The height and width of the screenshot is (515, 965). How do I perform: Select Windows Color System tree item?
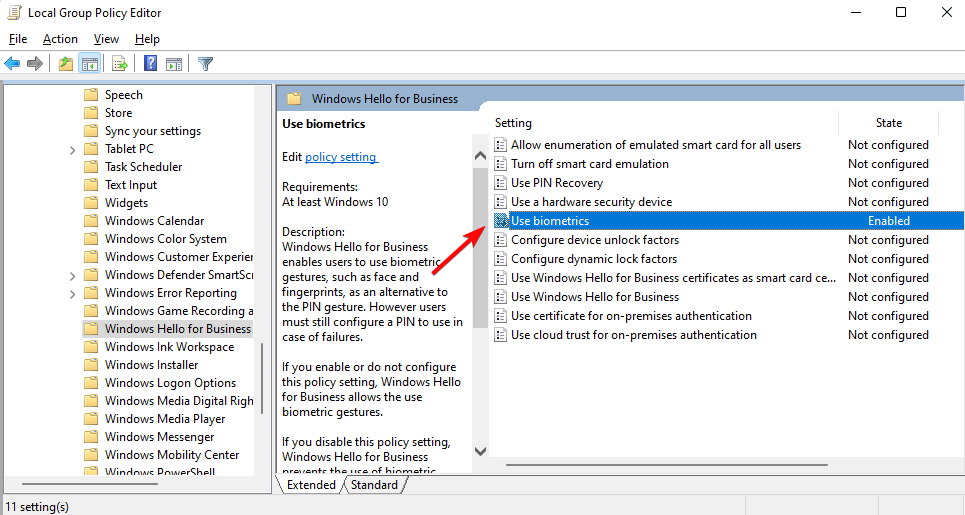click(x=166, y=239)
